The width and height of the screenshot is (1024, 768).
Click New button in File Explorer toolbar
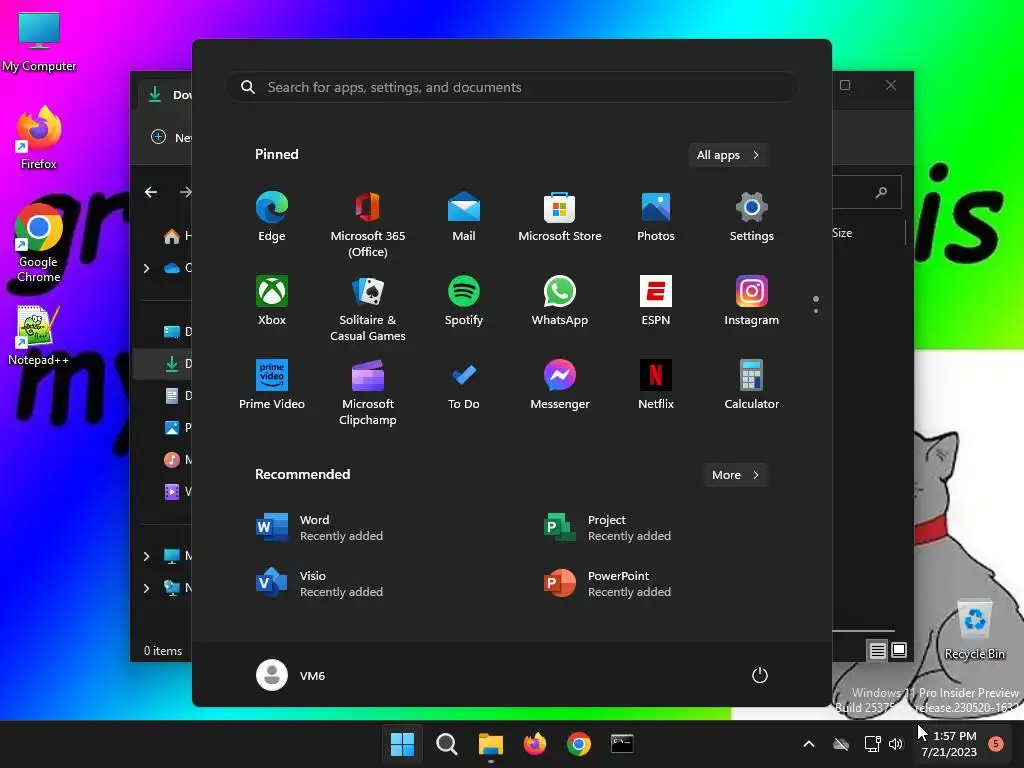tap(171, 137)
